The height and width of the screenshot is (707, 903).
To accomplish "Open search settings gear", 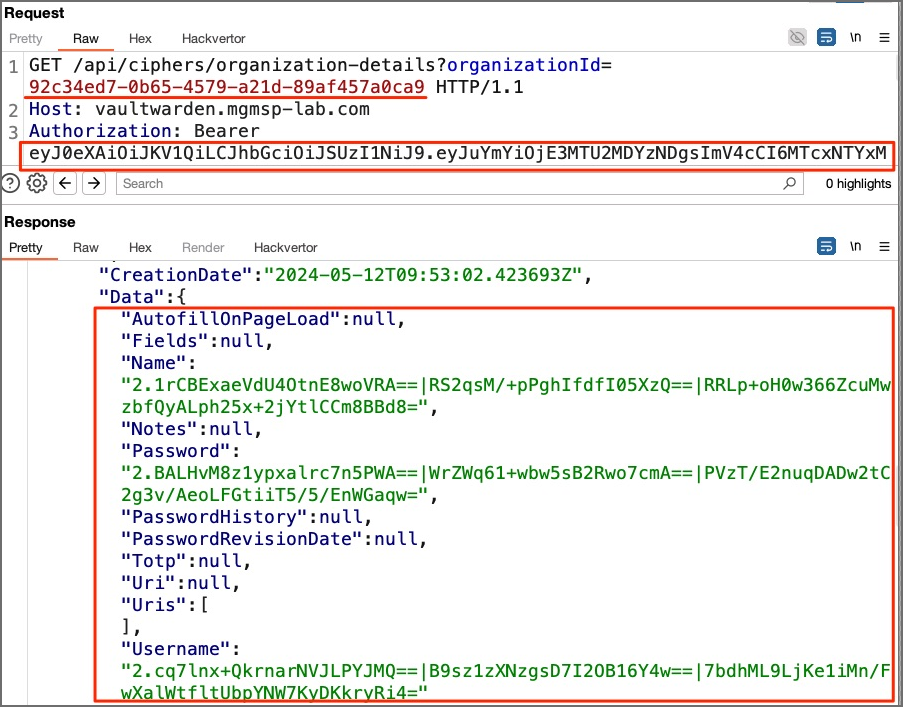I will pos(37,183).
